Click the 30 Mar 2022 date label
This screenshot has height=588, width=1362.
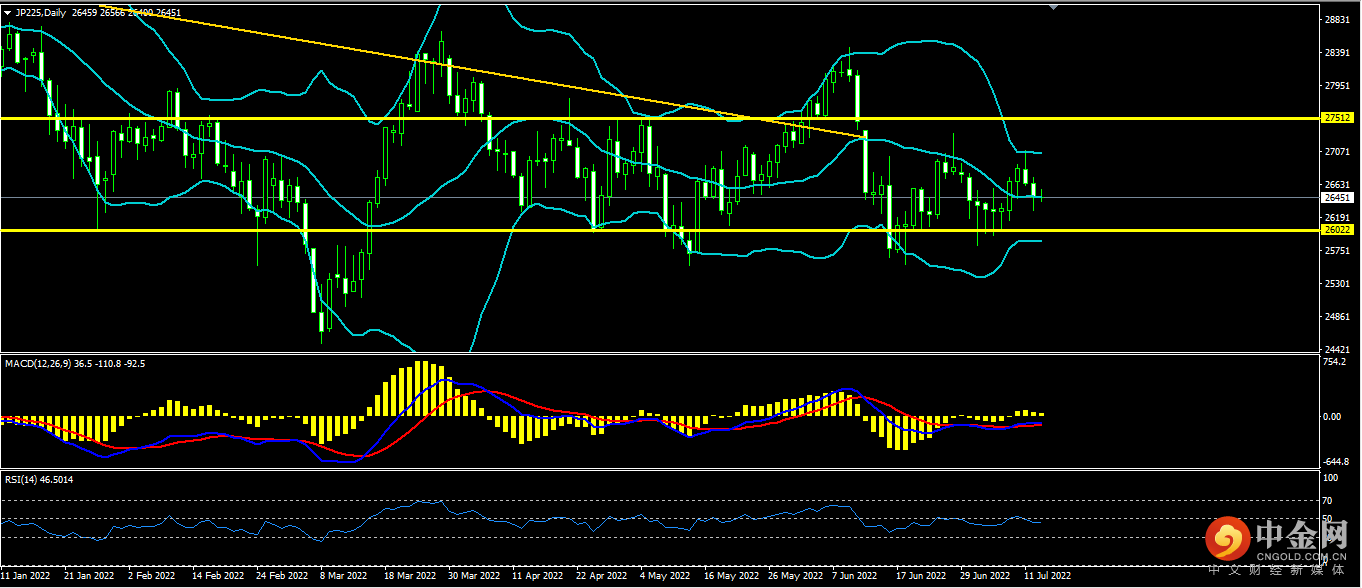coord(474,577)
